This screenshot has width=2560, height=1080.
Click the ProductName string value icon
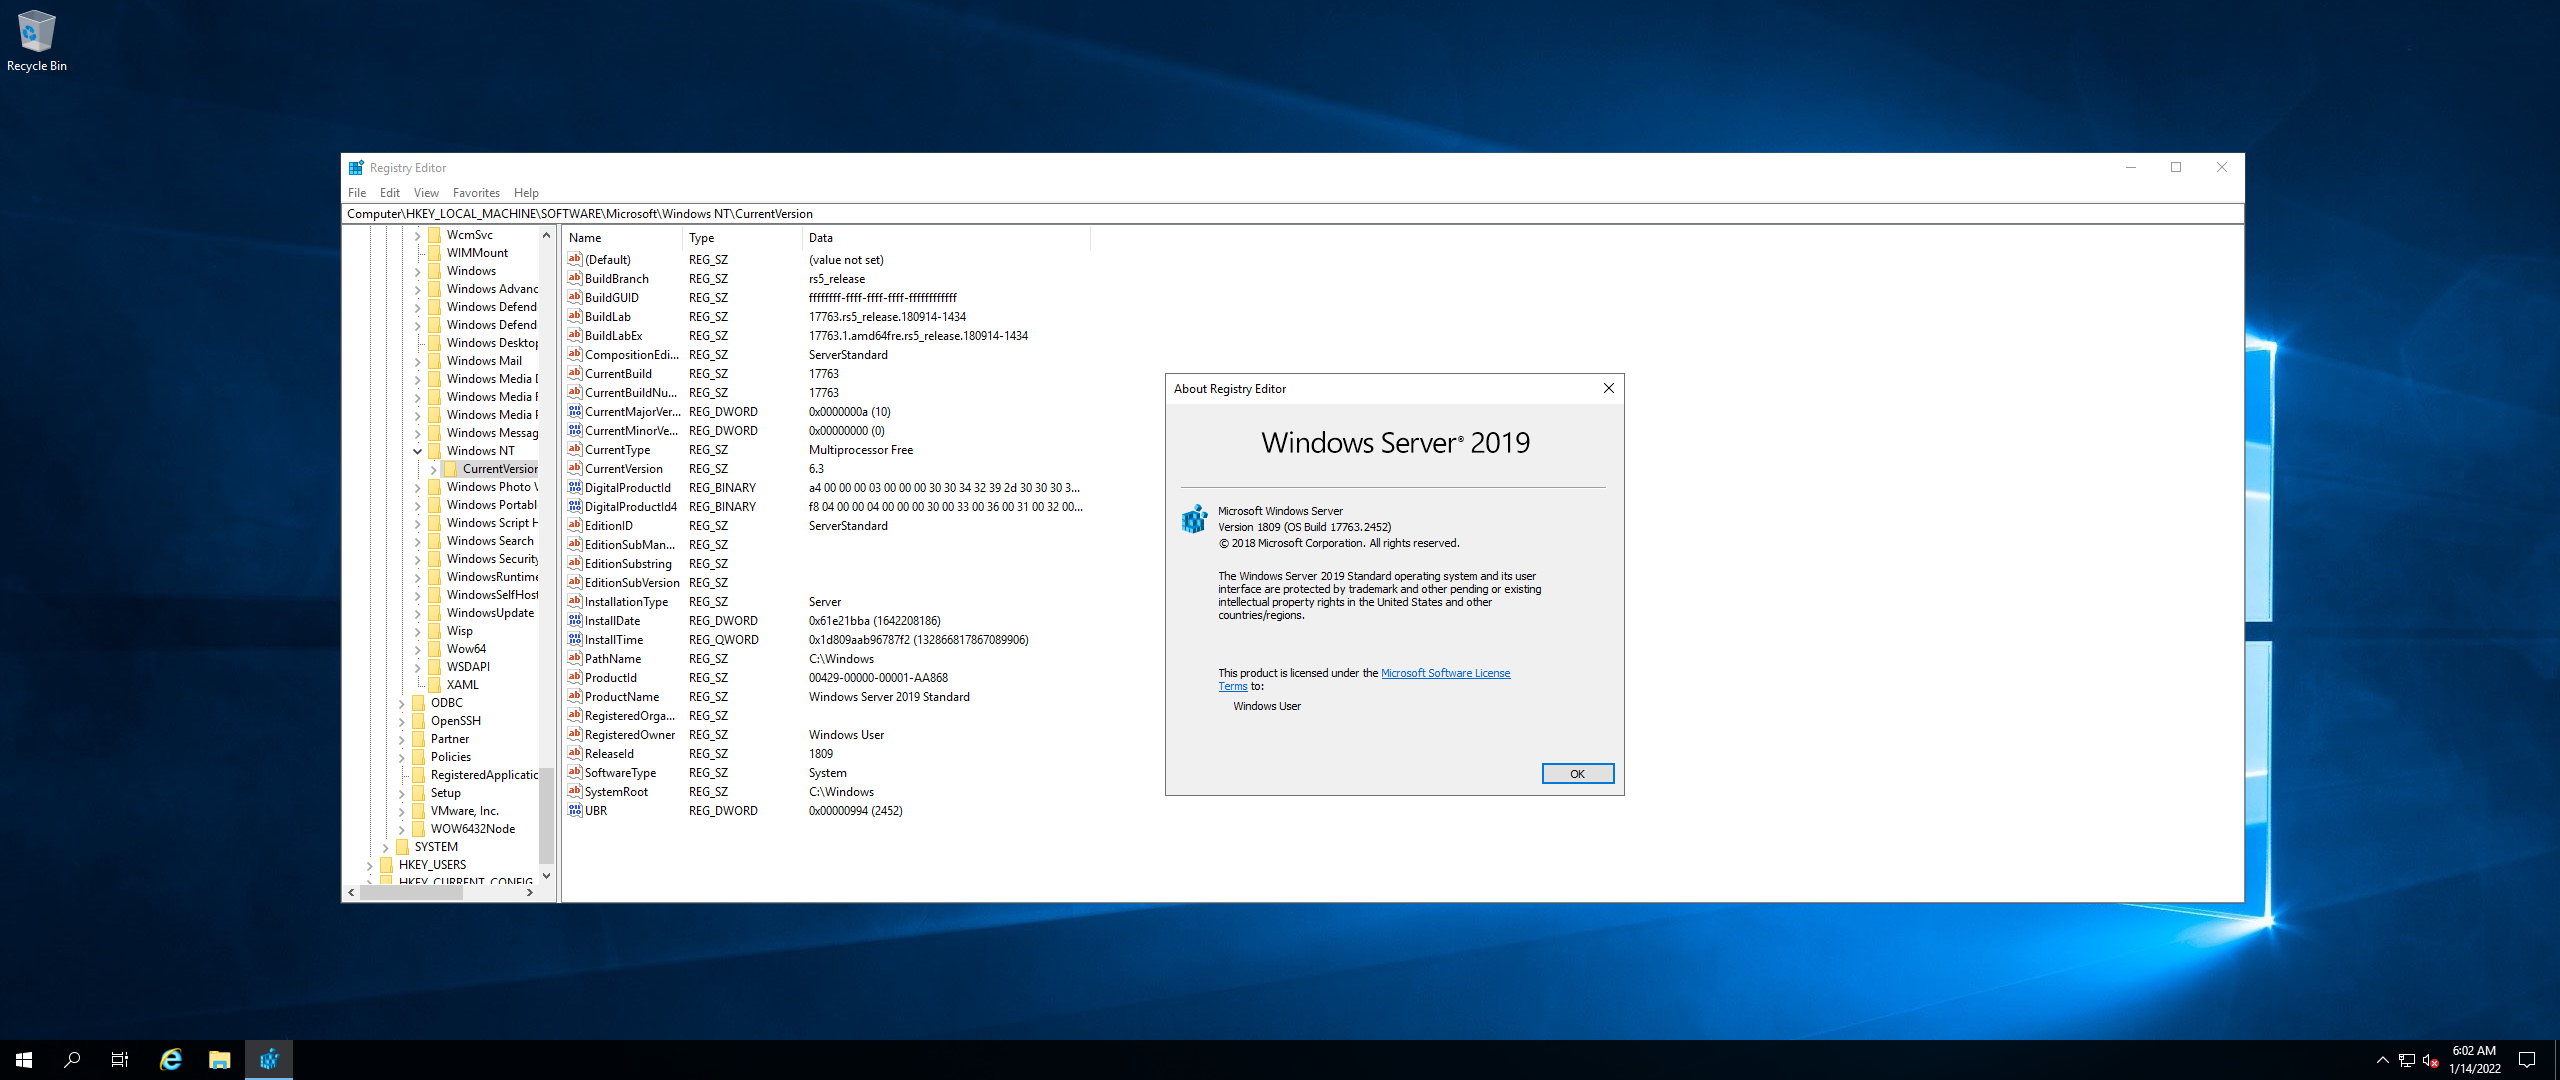(x=575, y=696)
